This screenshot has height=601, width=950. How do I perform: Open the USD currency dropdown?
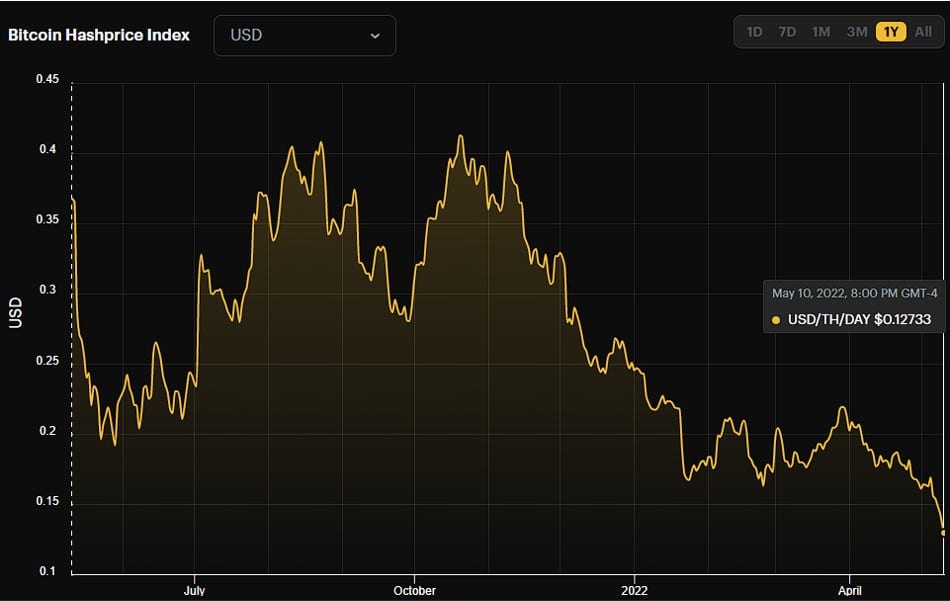(304, 35)
